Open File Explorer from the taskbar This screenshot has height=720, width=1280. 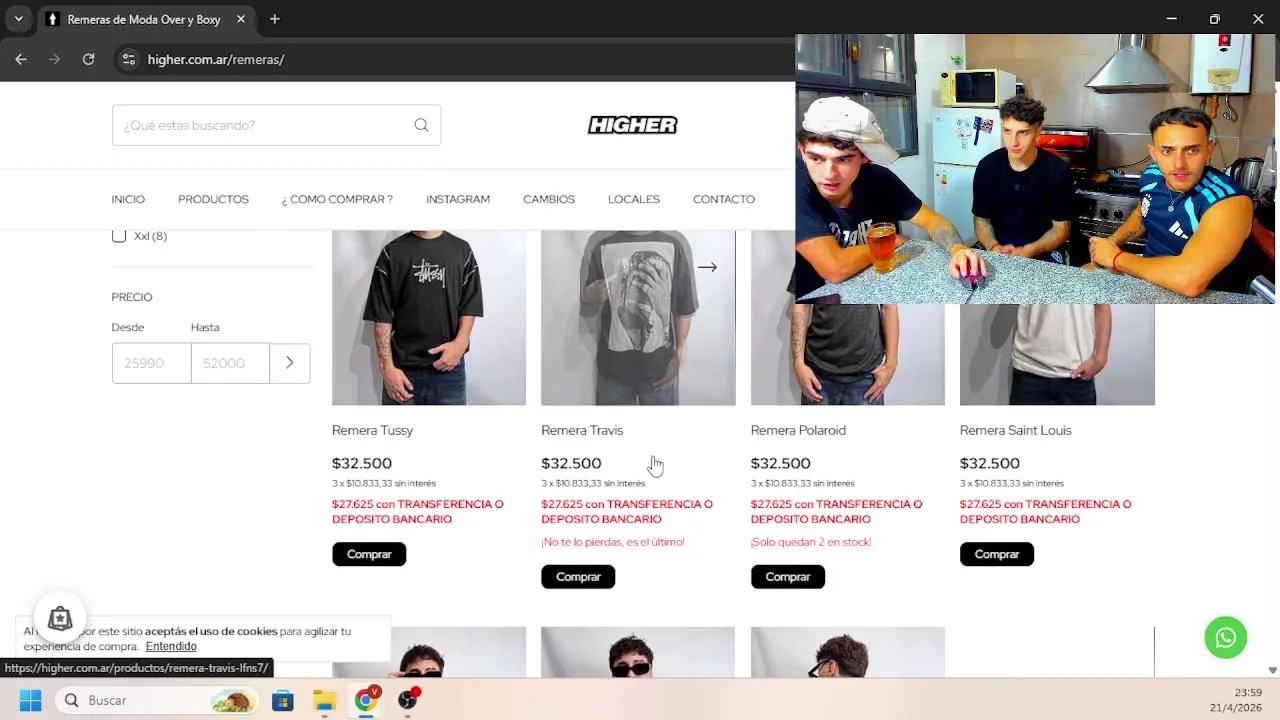click(324, 700)
